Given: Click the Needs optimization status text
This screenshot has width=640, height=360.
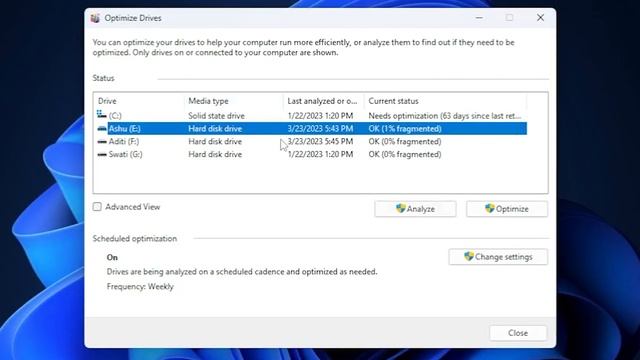Looking at the screenshot, I should click(x=445, y=116).
